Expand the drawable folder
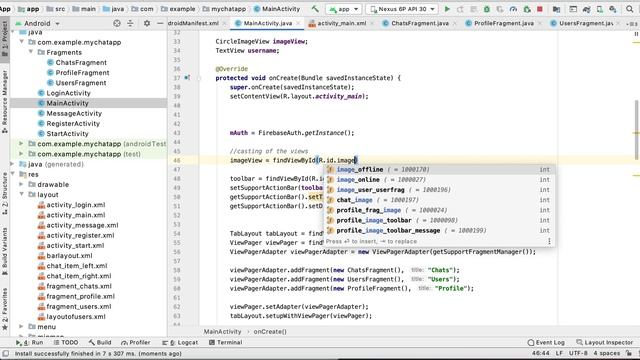The image size is (640, 360). 21,184
